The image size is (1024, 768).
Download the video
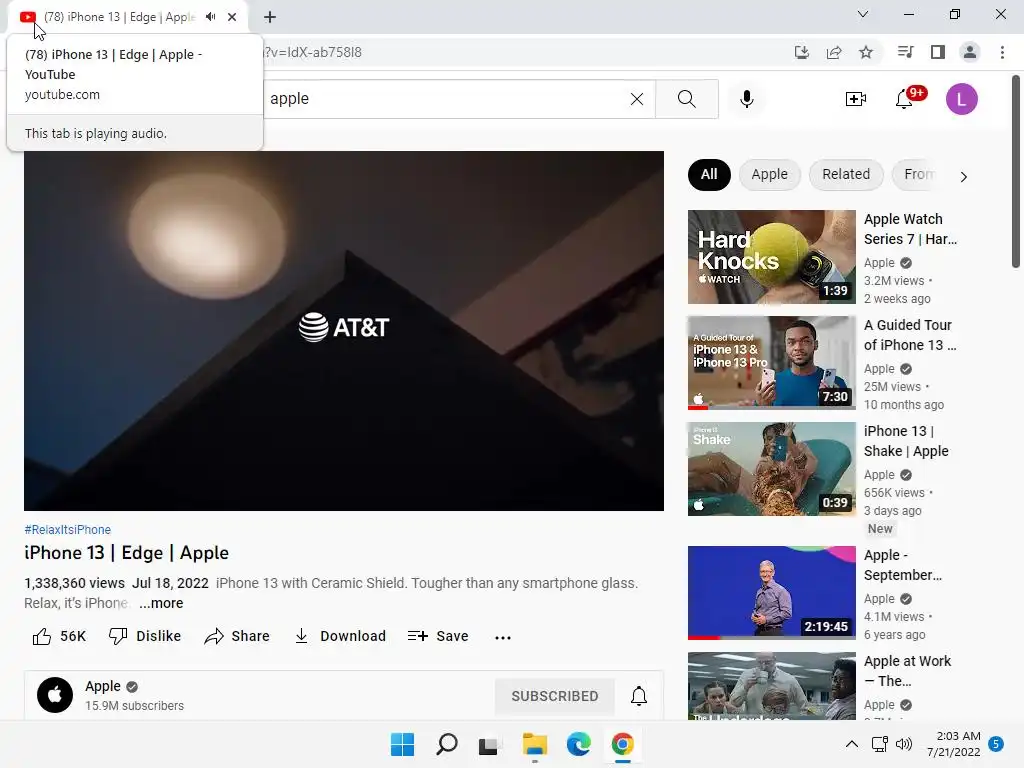(340, 636)
